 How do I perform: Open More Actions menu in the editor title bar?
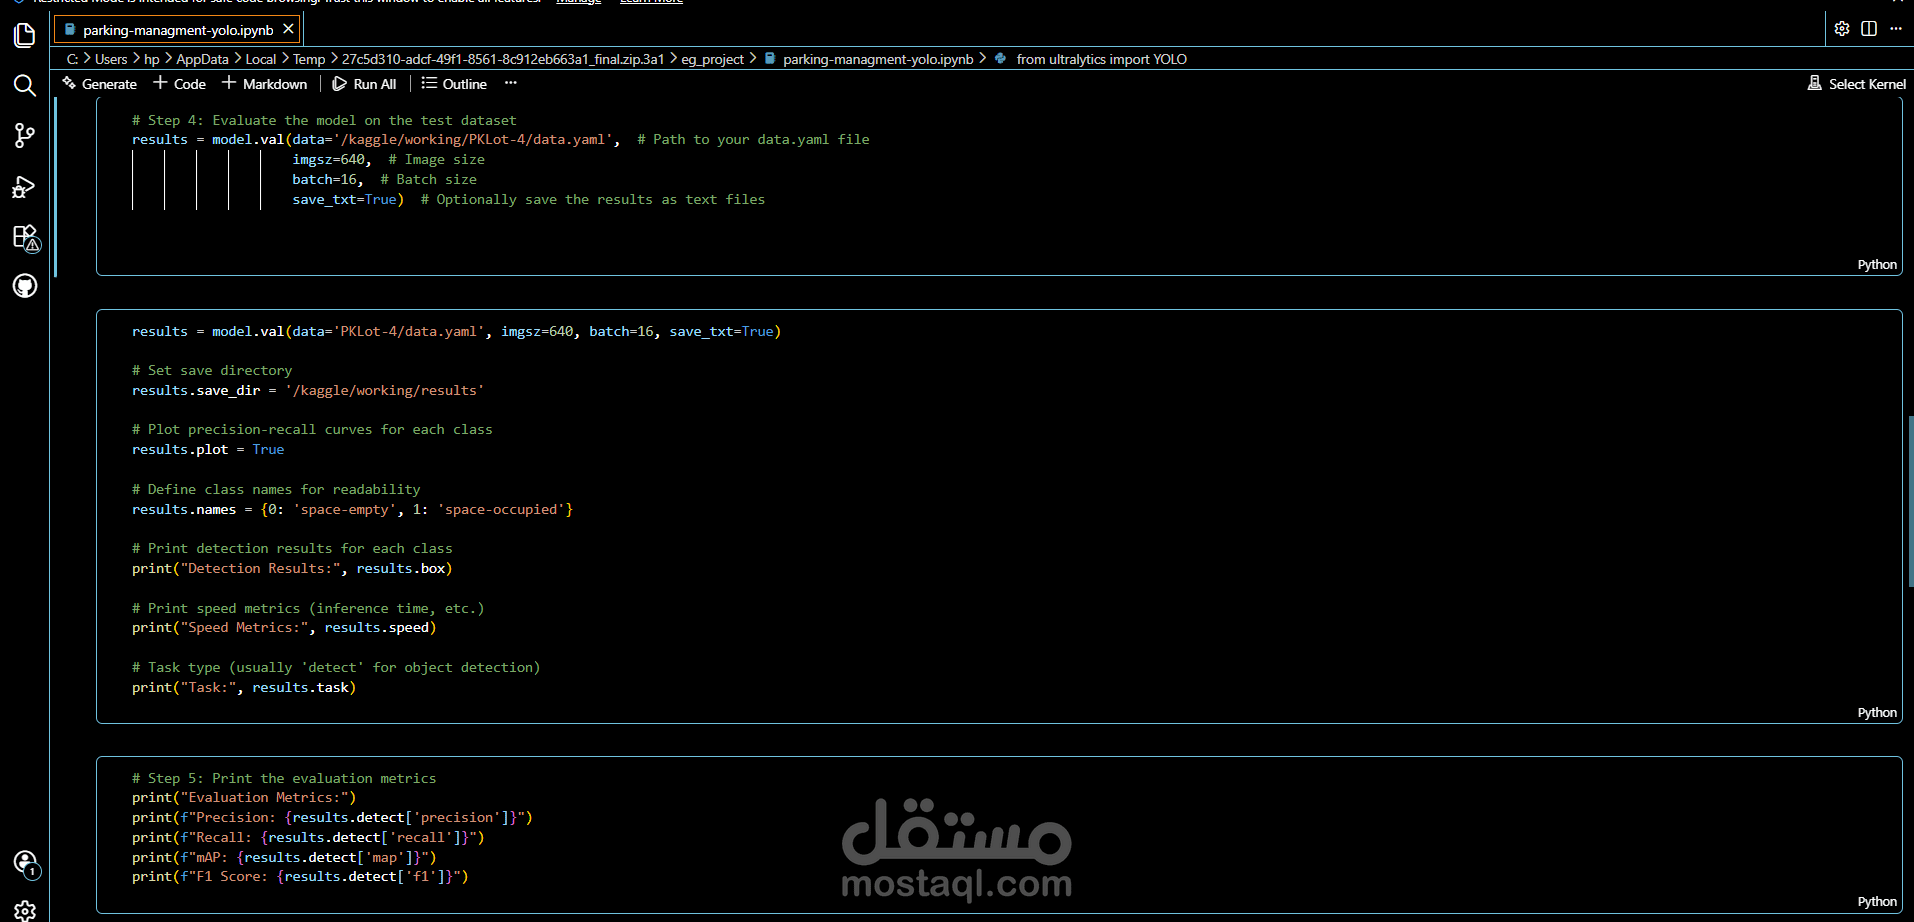[1896, 29]
